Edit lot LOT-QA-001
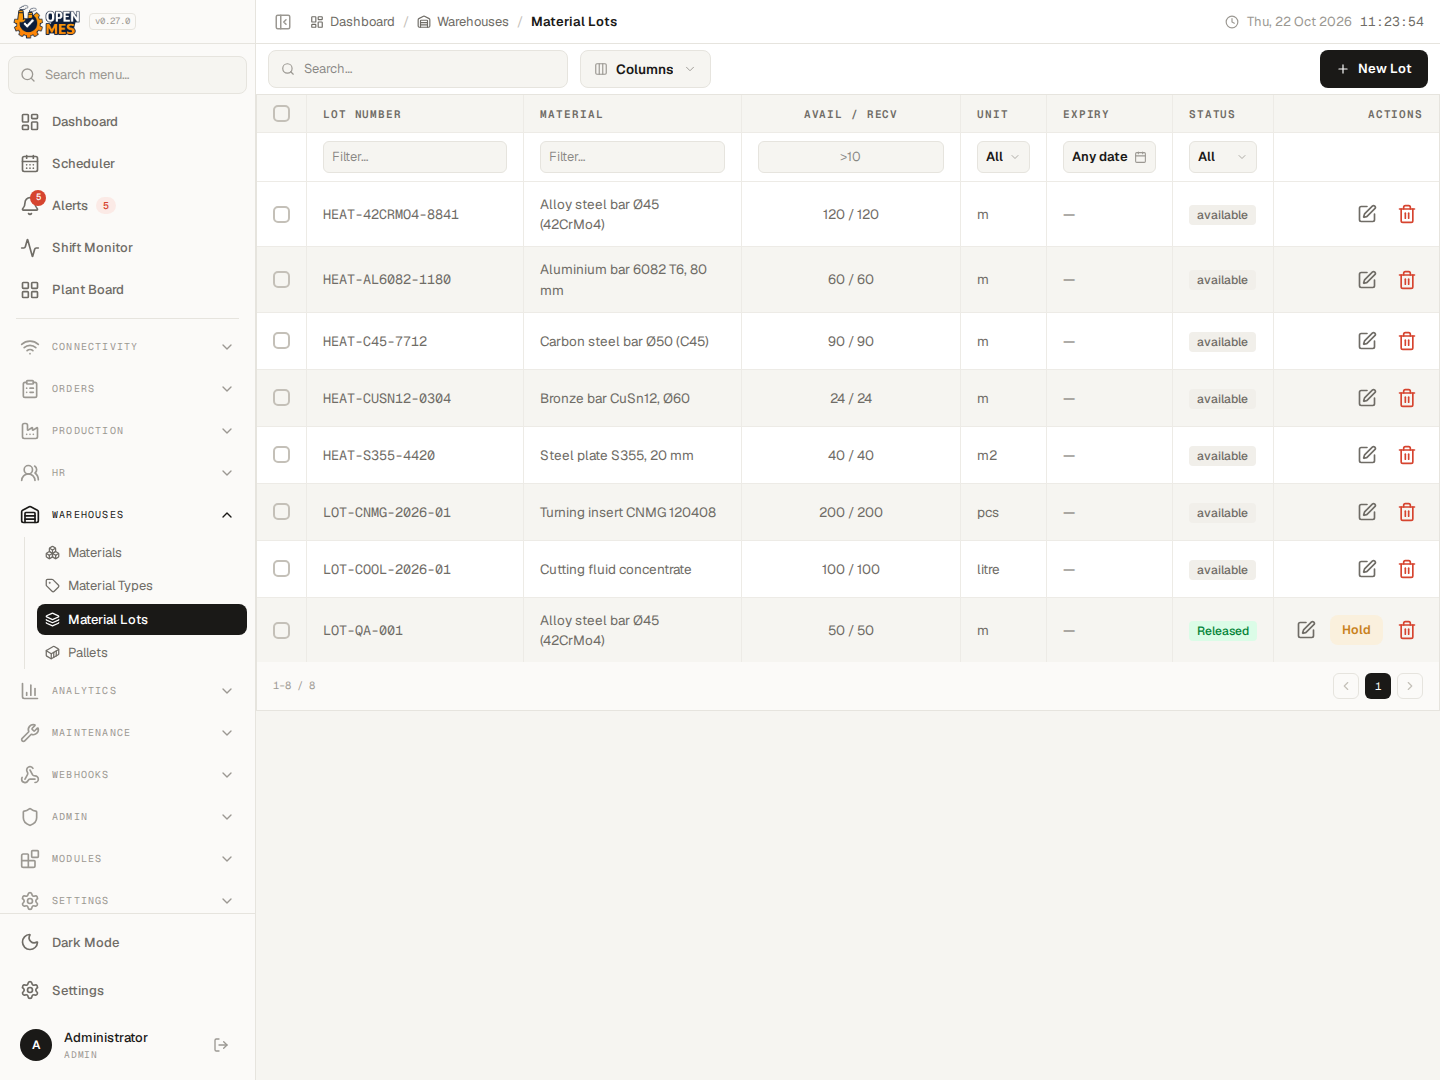 [1306, 630]
